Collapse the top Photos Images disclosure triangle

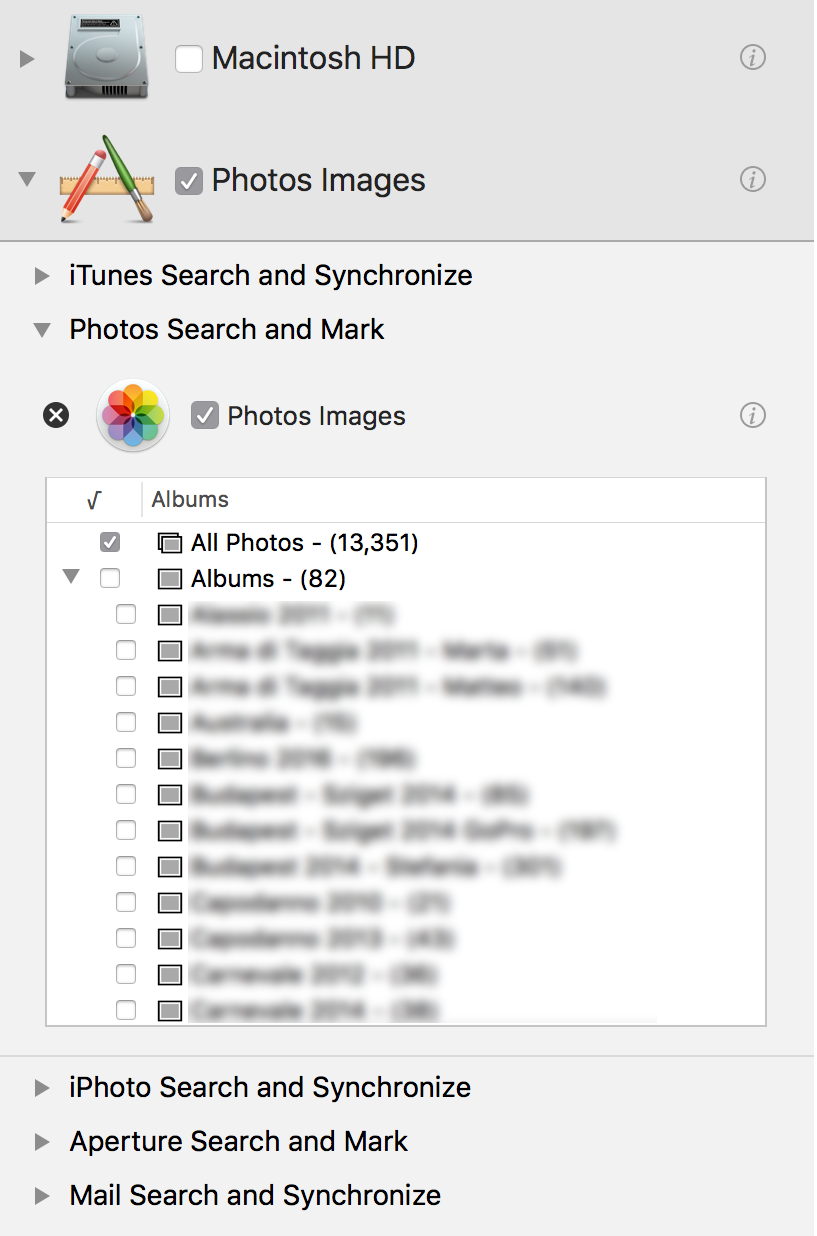[x=27, y=181]
